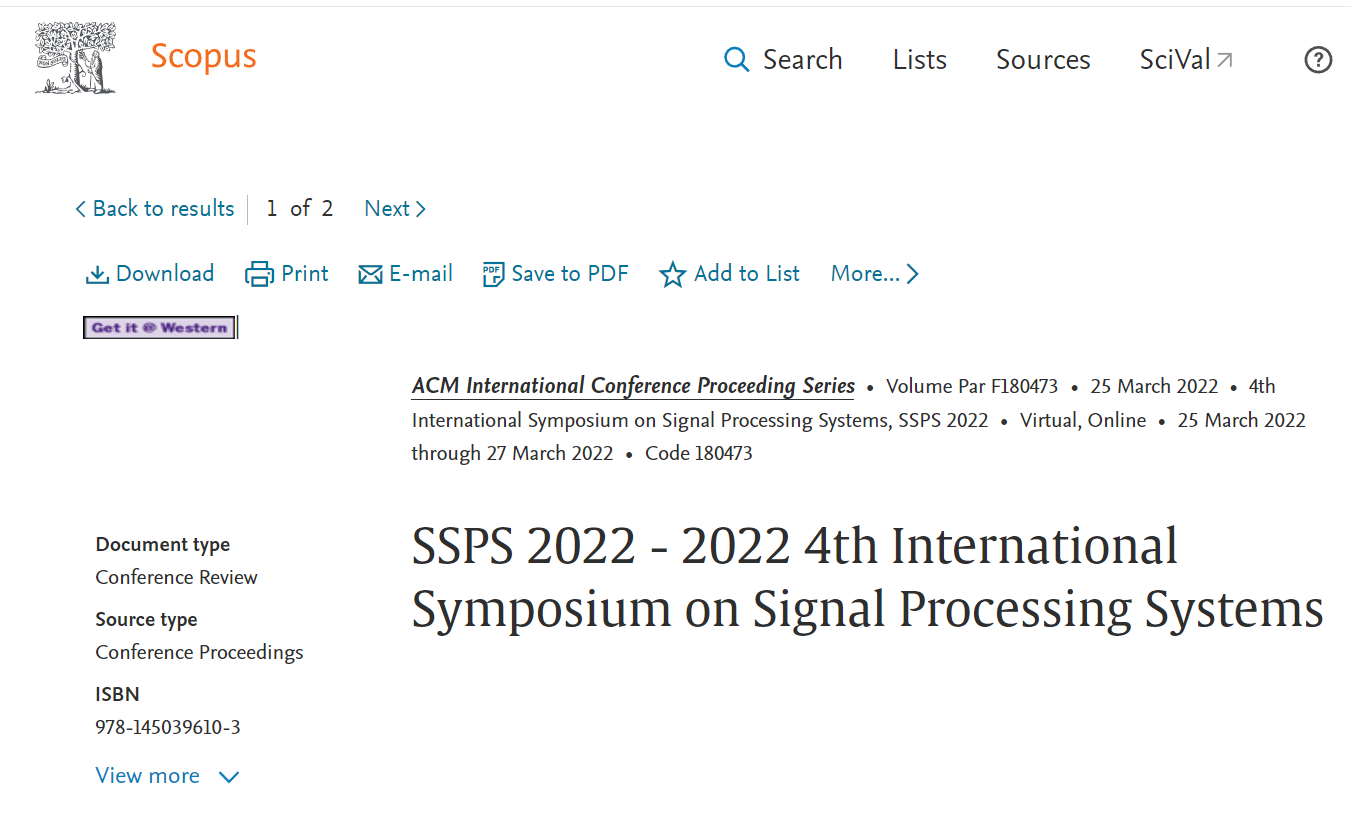The height and width of the screenshot is (835, 1351).
Task: Click the E-mail label
Action: [421, 274]
